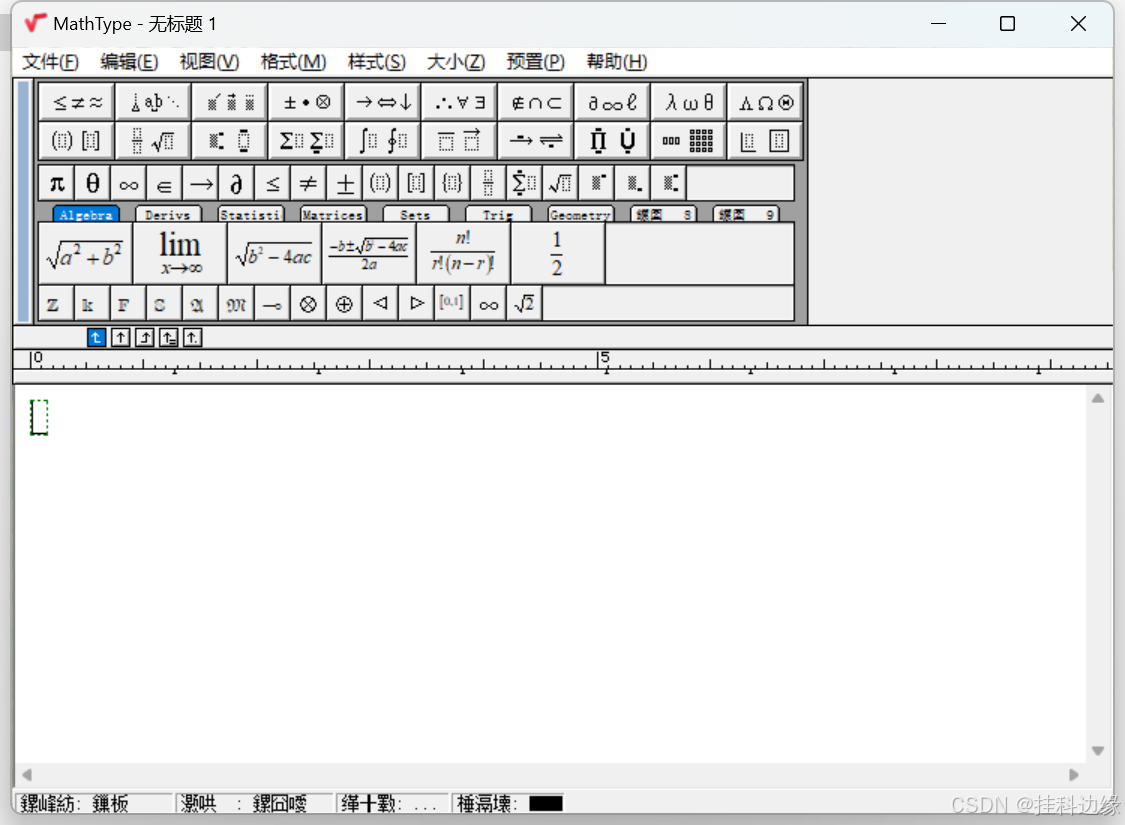Open the underbar and overbar templates palette
Screen dimensions: 1125x825
tap(460, 141)
